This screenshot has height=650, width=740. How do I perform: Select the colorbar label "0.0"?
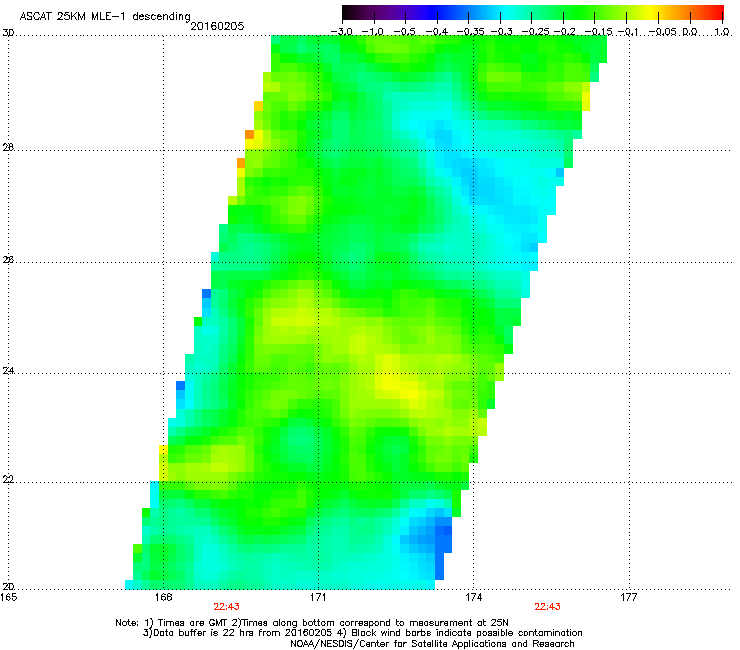pos(690,32)
